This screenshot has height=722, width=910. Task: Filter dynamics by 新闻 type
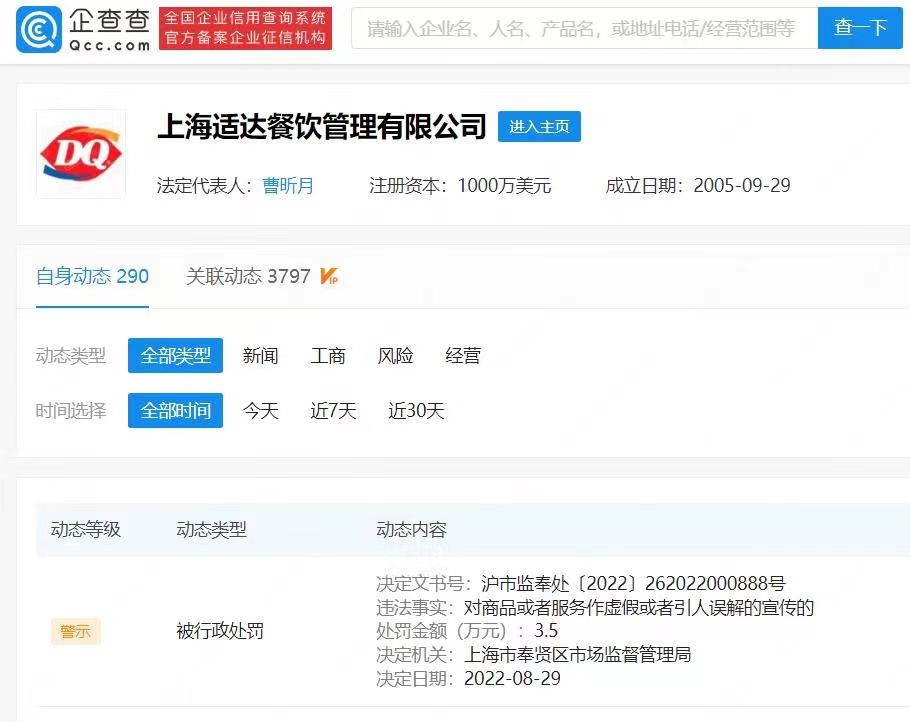(x=260, y=356)
